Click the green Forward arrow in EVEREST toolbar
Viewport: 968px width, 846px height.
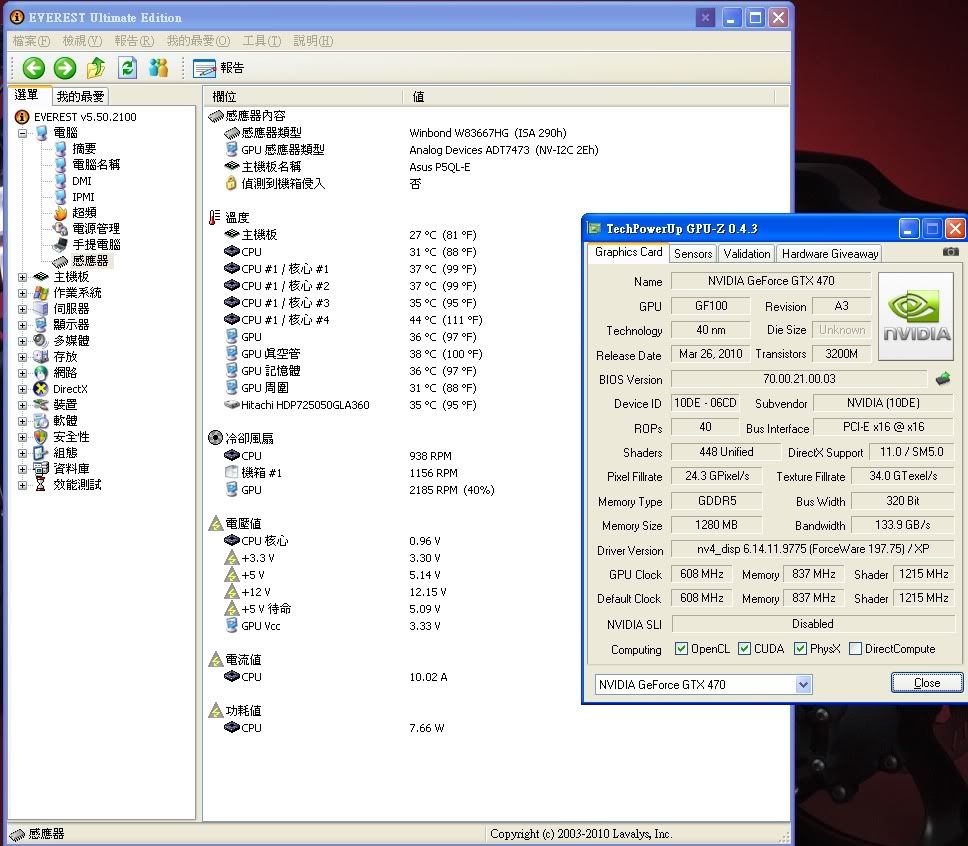(x=65, y=68)
